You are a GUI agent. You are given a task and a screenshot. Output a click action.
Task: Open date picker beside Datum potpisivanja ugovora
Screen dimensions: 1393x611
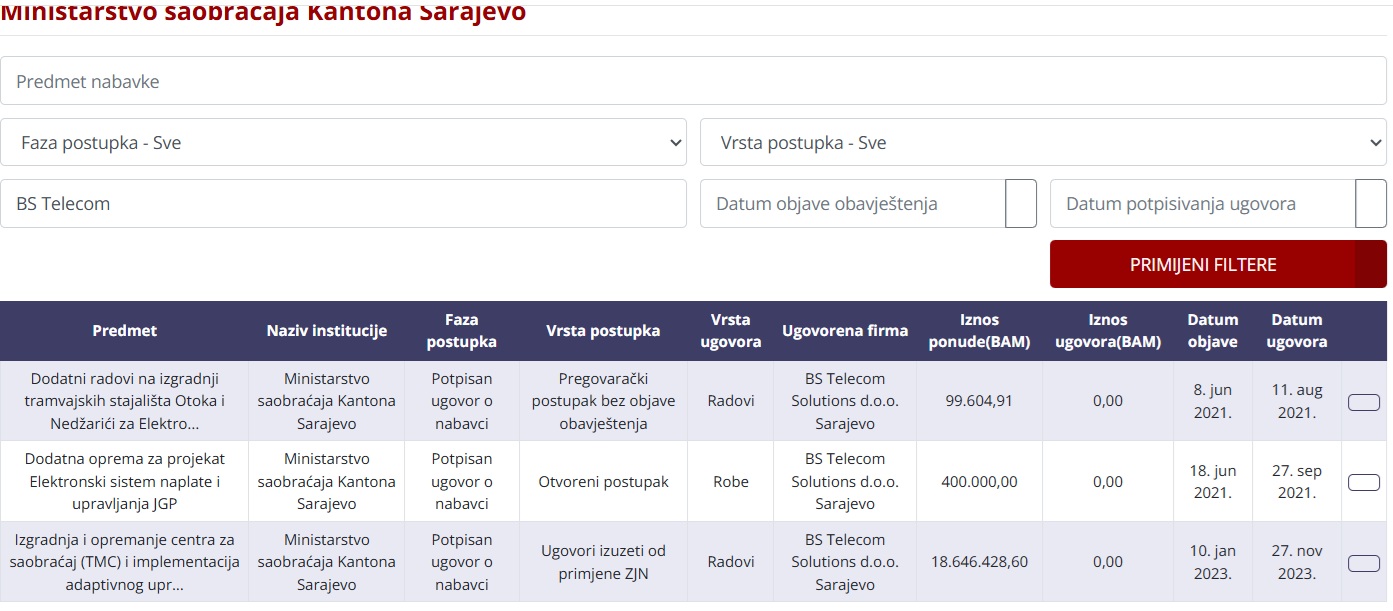coord(1371,204)
